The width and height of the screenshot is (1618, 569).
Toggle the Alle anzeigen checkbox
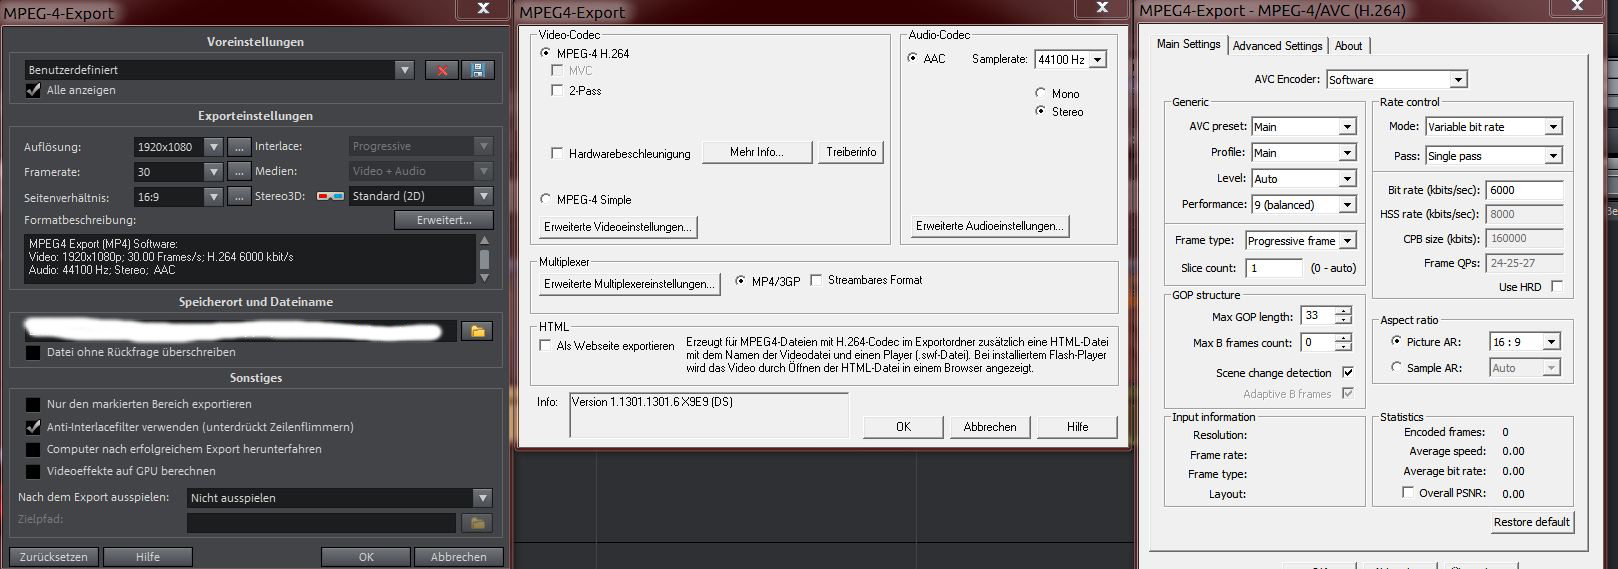33,90
